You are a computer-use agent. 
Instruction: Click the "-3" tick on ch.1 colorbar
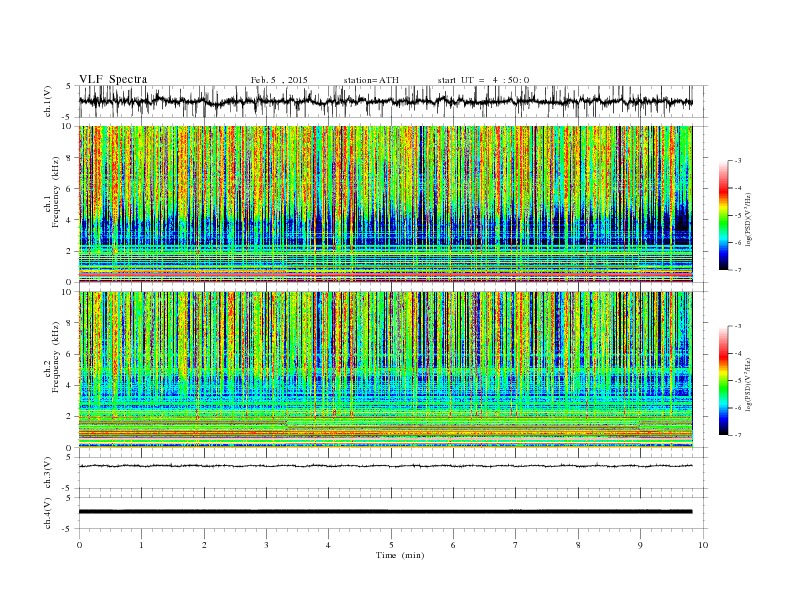coord(737,161)
